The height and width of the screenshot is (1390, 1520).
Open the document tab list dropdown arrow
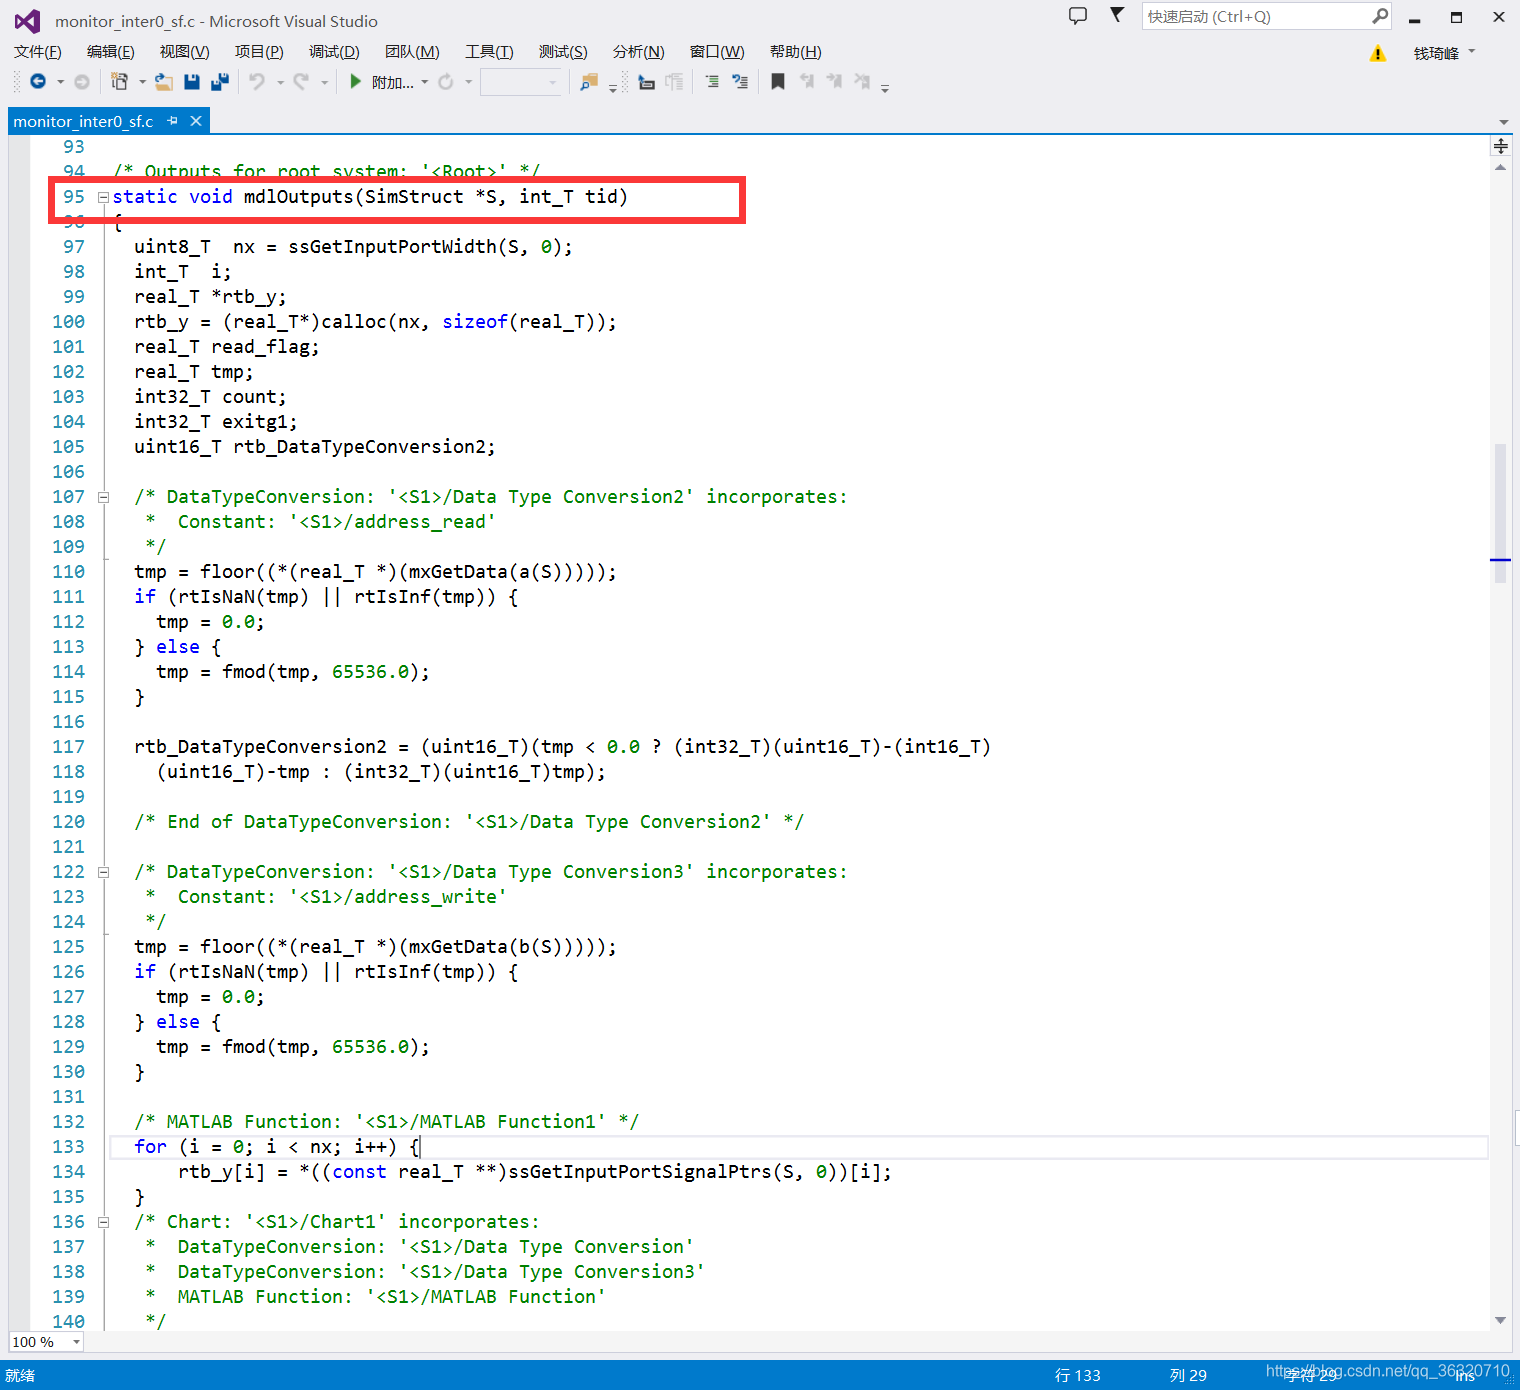(x=1503, y=122)
